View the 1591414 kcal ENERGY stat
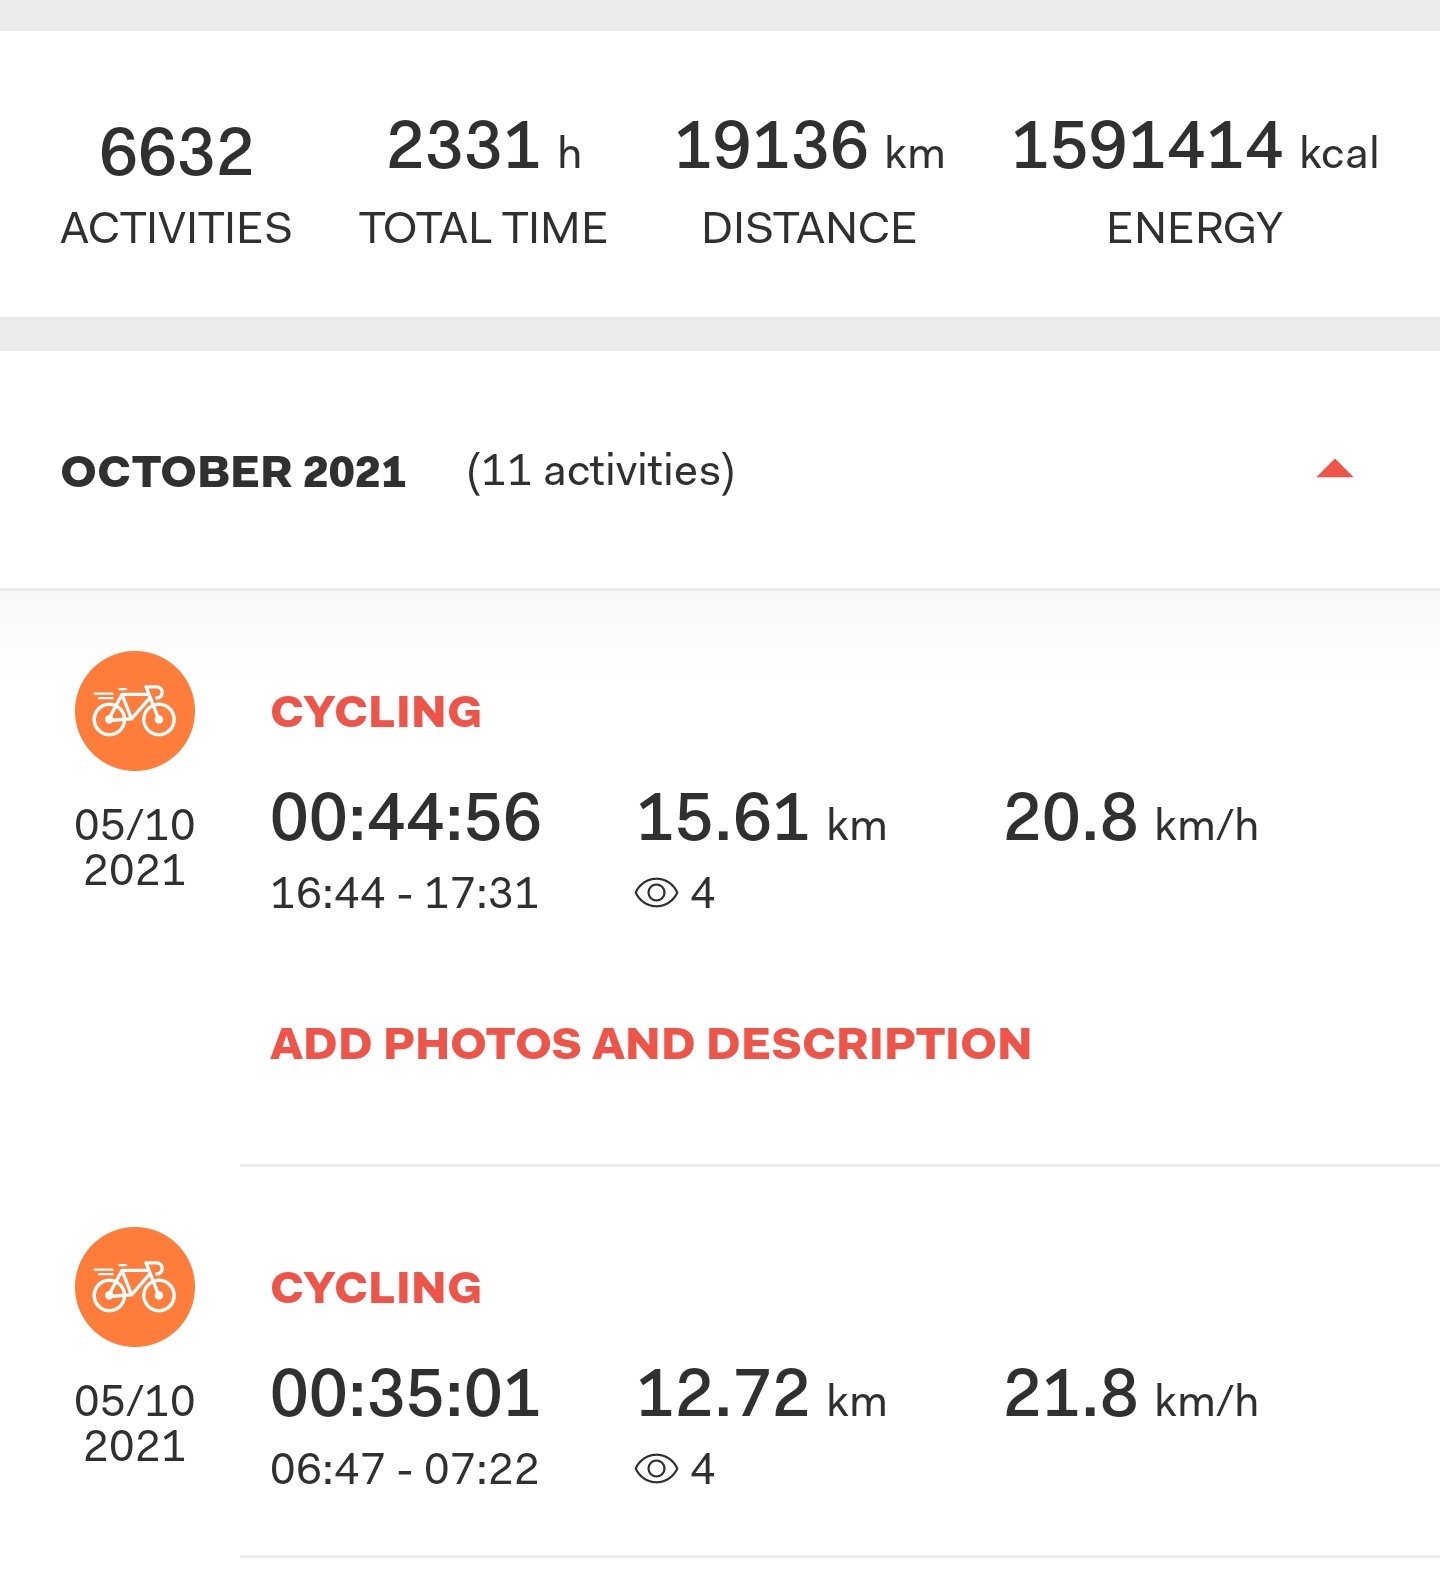Image resolution: width=1440 pixels, height=1581 pixels. coord(1195,182)
